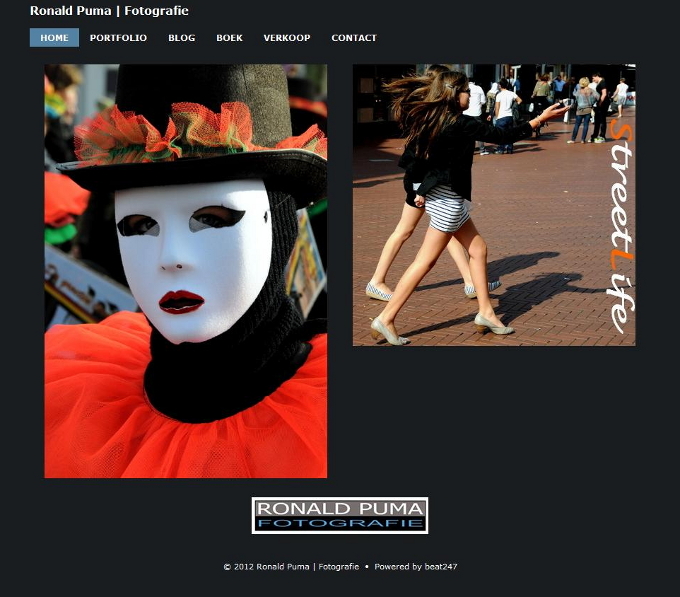
Task: Click the red lips on the white mask
Action: coord(181,301)
